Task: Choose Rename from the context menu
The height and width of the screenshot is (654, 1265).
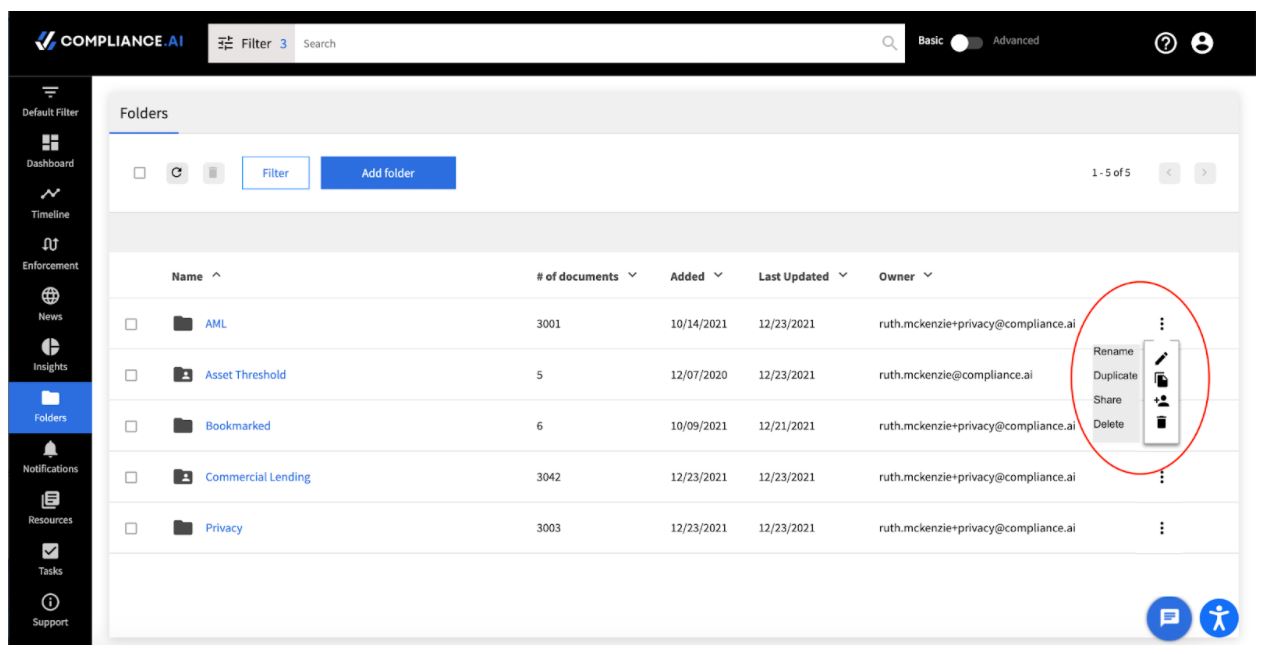Action: tap(1113, 352)
